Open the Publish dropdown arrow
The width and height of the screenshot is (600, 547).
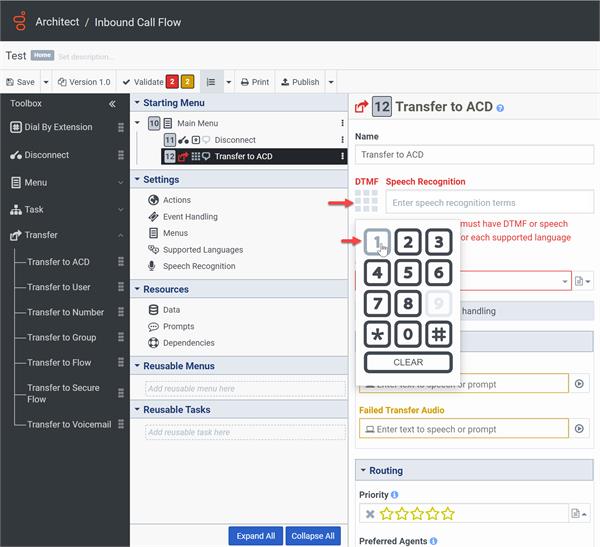(331, 82)
